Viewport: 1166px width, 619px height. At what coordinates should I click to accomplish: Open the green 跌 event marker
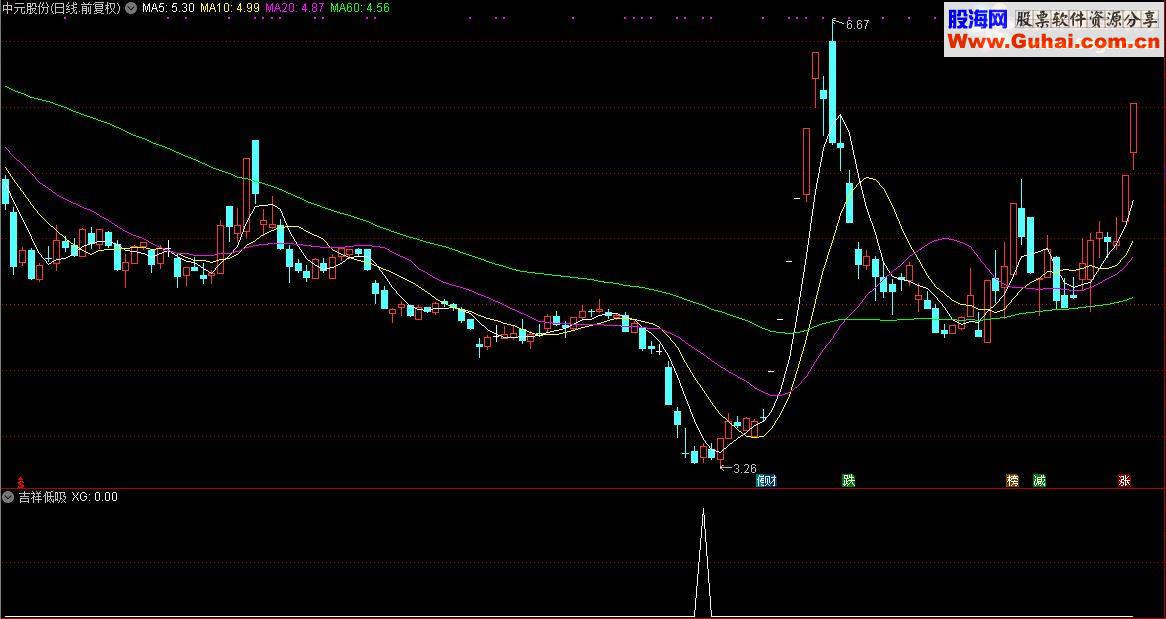848,481
